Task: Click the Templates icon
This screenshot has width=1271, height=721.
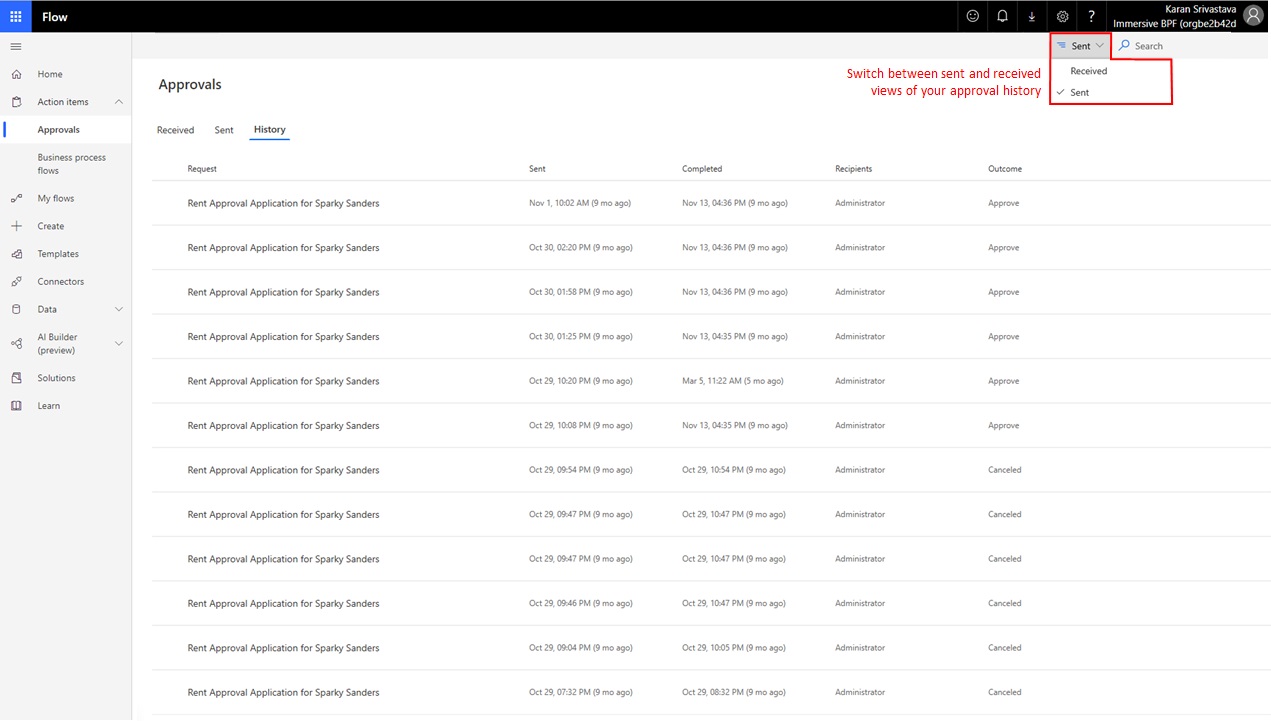Action: [16, 254]
